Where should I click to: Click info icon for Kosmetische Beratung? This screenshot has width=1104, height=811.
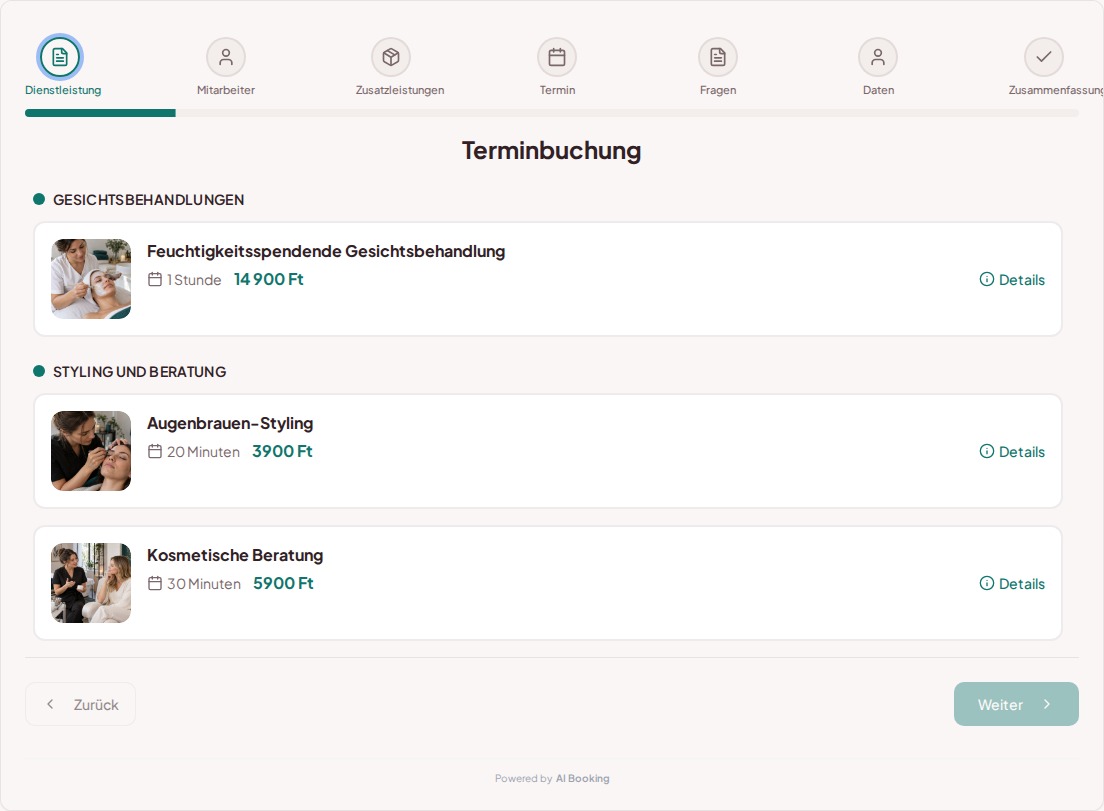tap(987, 583)
